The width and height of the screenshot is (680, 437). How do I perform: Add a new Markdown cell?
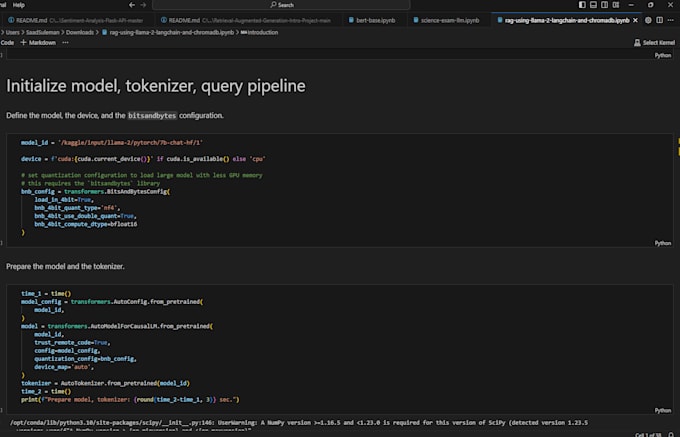pyautogui.click(x=39, y=43)
